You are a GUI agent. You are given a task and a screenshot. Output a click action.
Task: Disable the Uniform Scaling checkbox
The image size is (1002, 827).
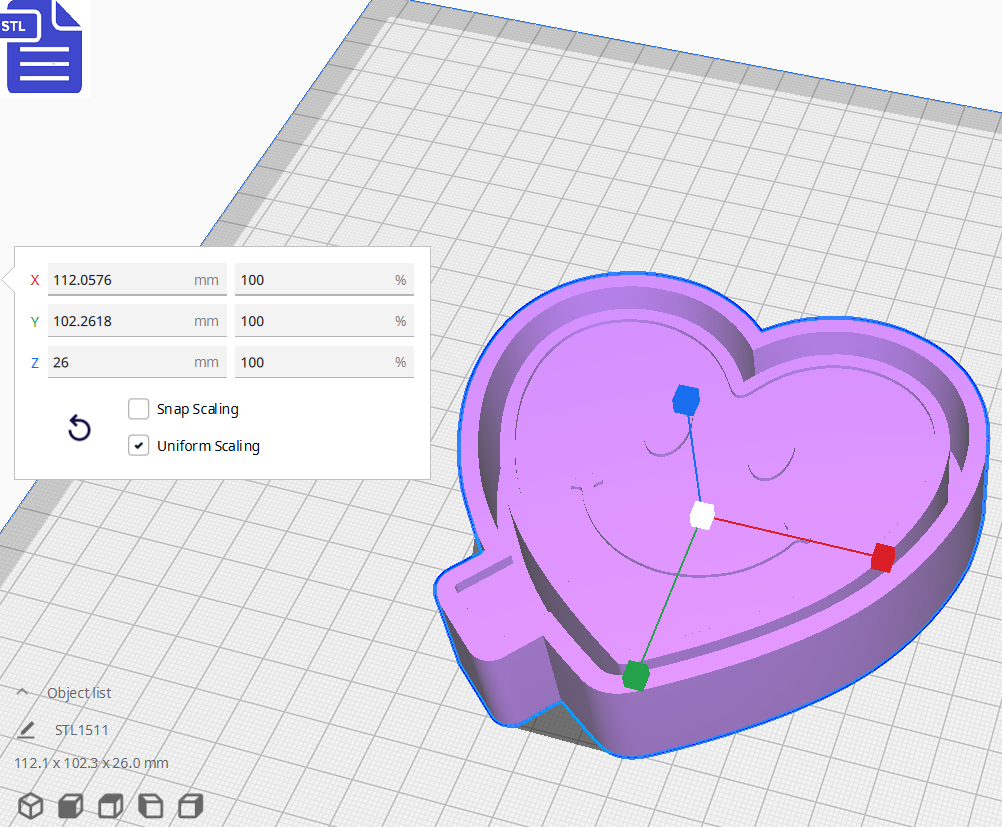(x=138, y=445)
